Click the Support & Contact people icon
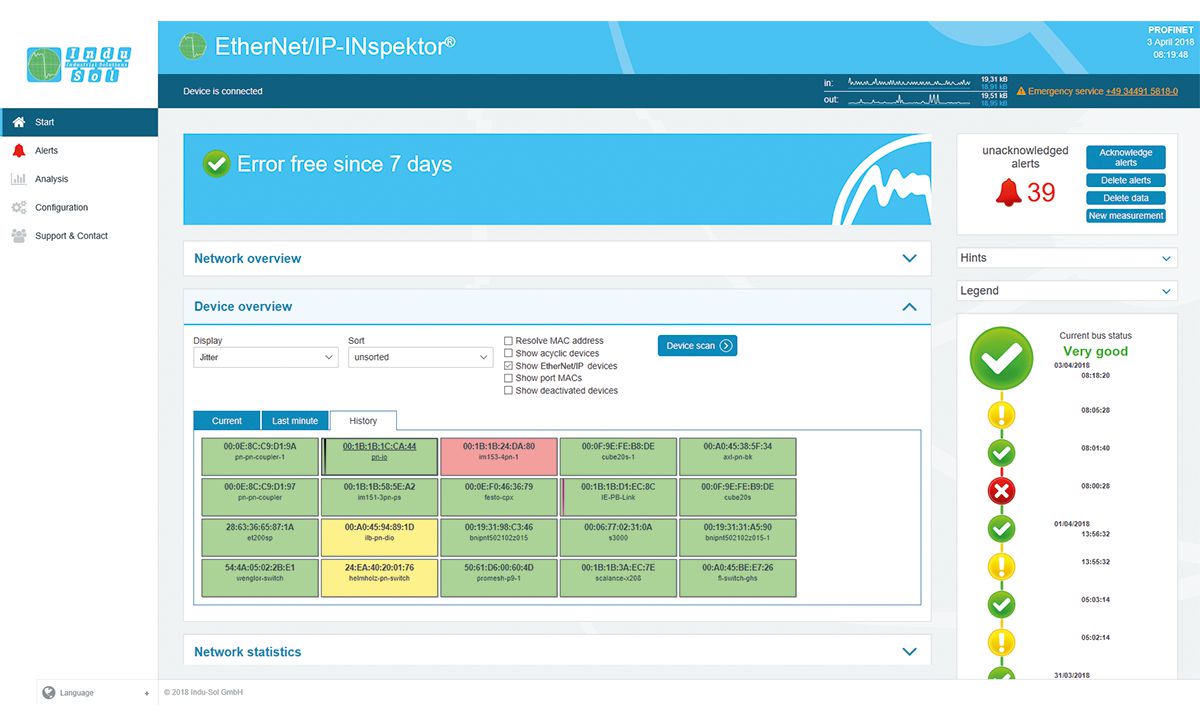1200x727 pixels. coord(18,236)
